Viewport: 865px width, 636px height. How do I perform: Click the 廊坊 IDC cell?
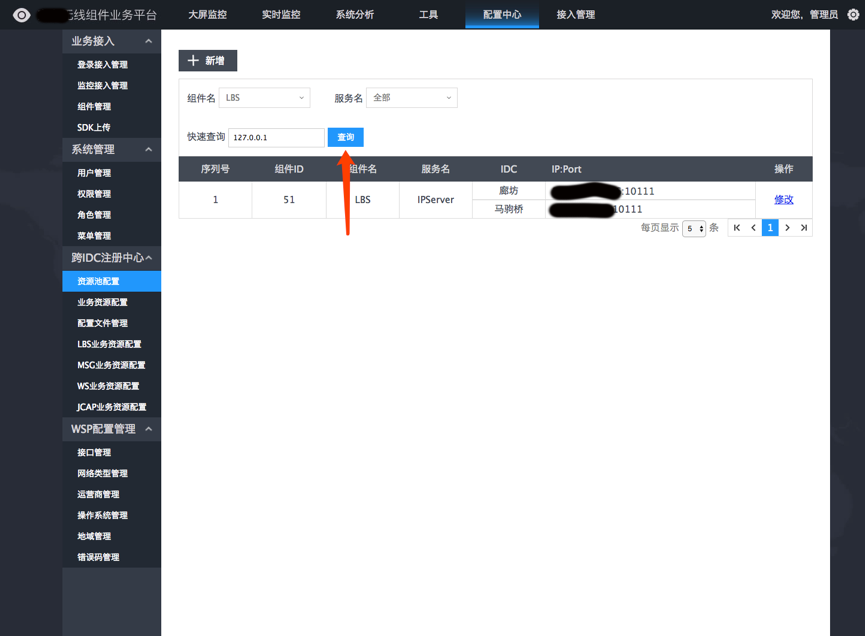(x=509, y=190)
